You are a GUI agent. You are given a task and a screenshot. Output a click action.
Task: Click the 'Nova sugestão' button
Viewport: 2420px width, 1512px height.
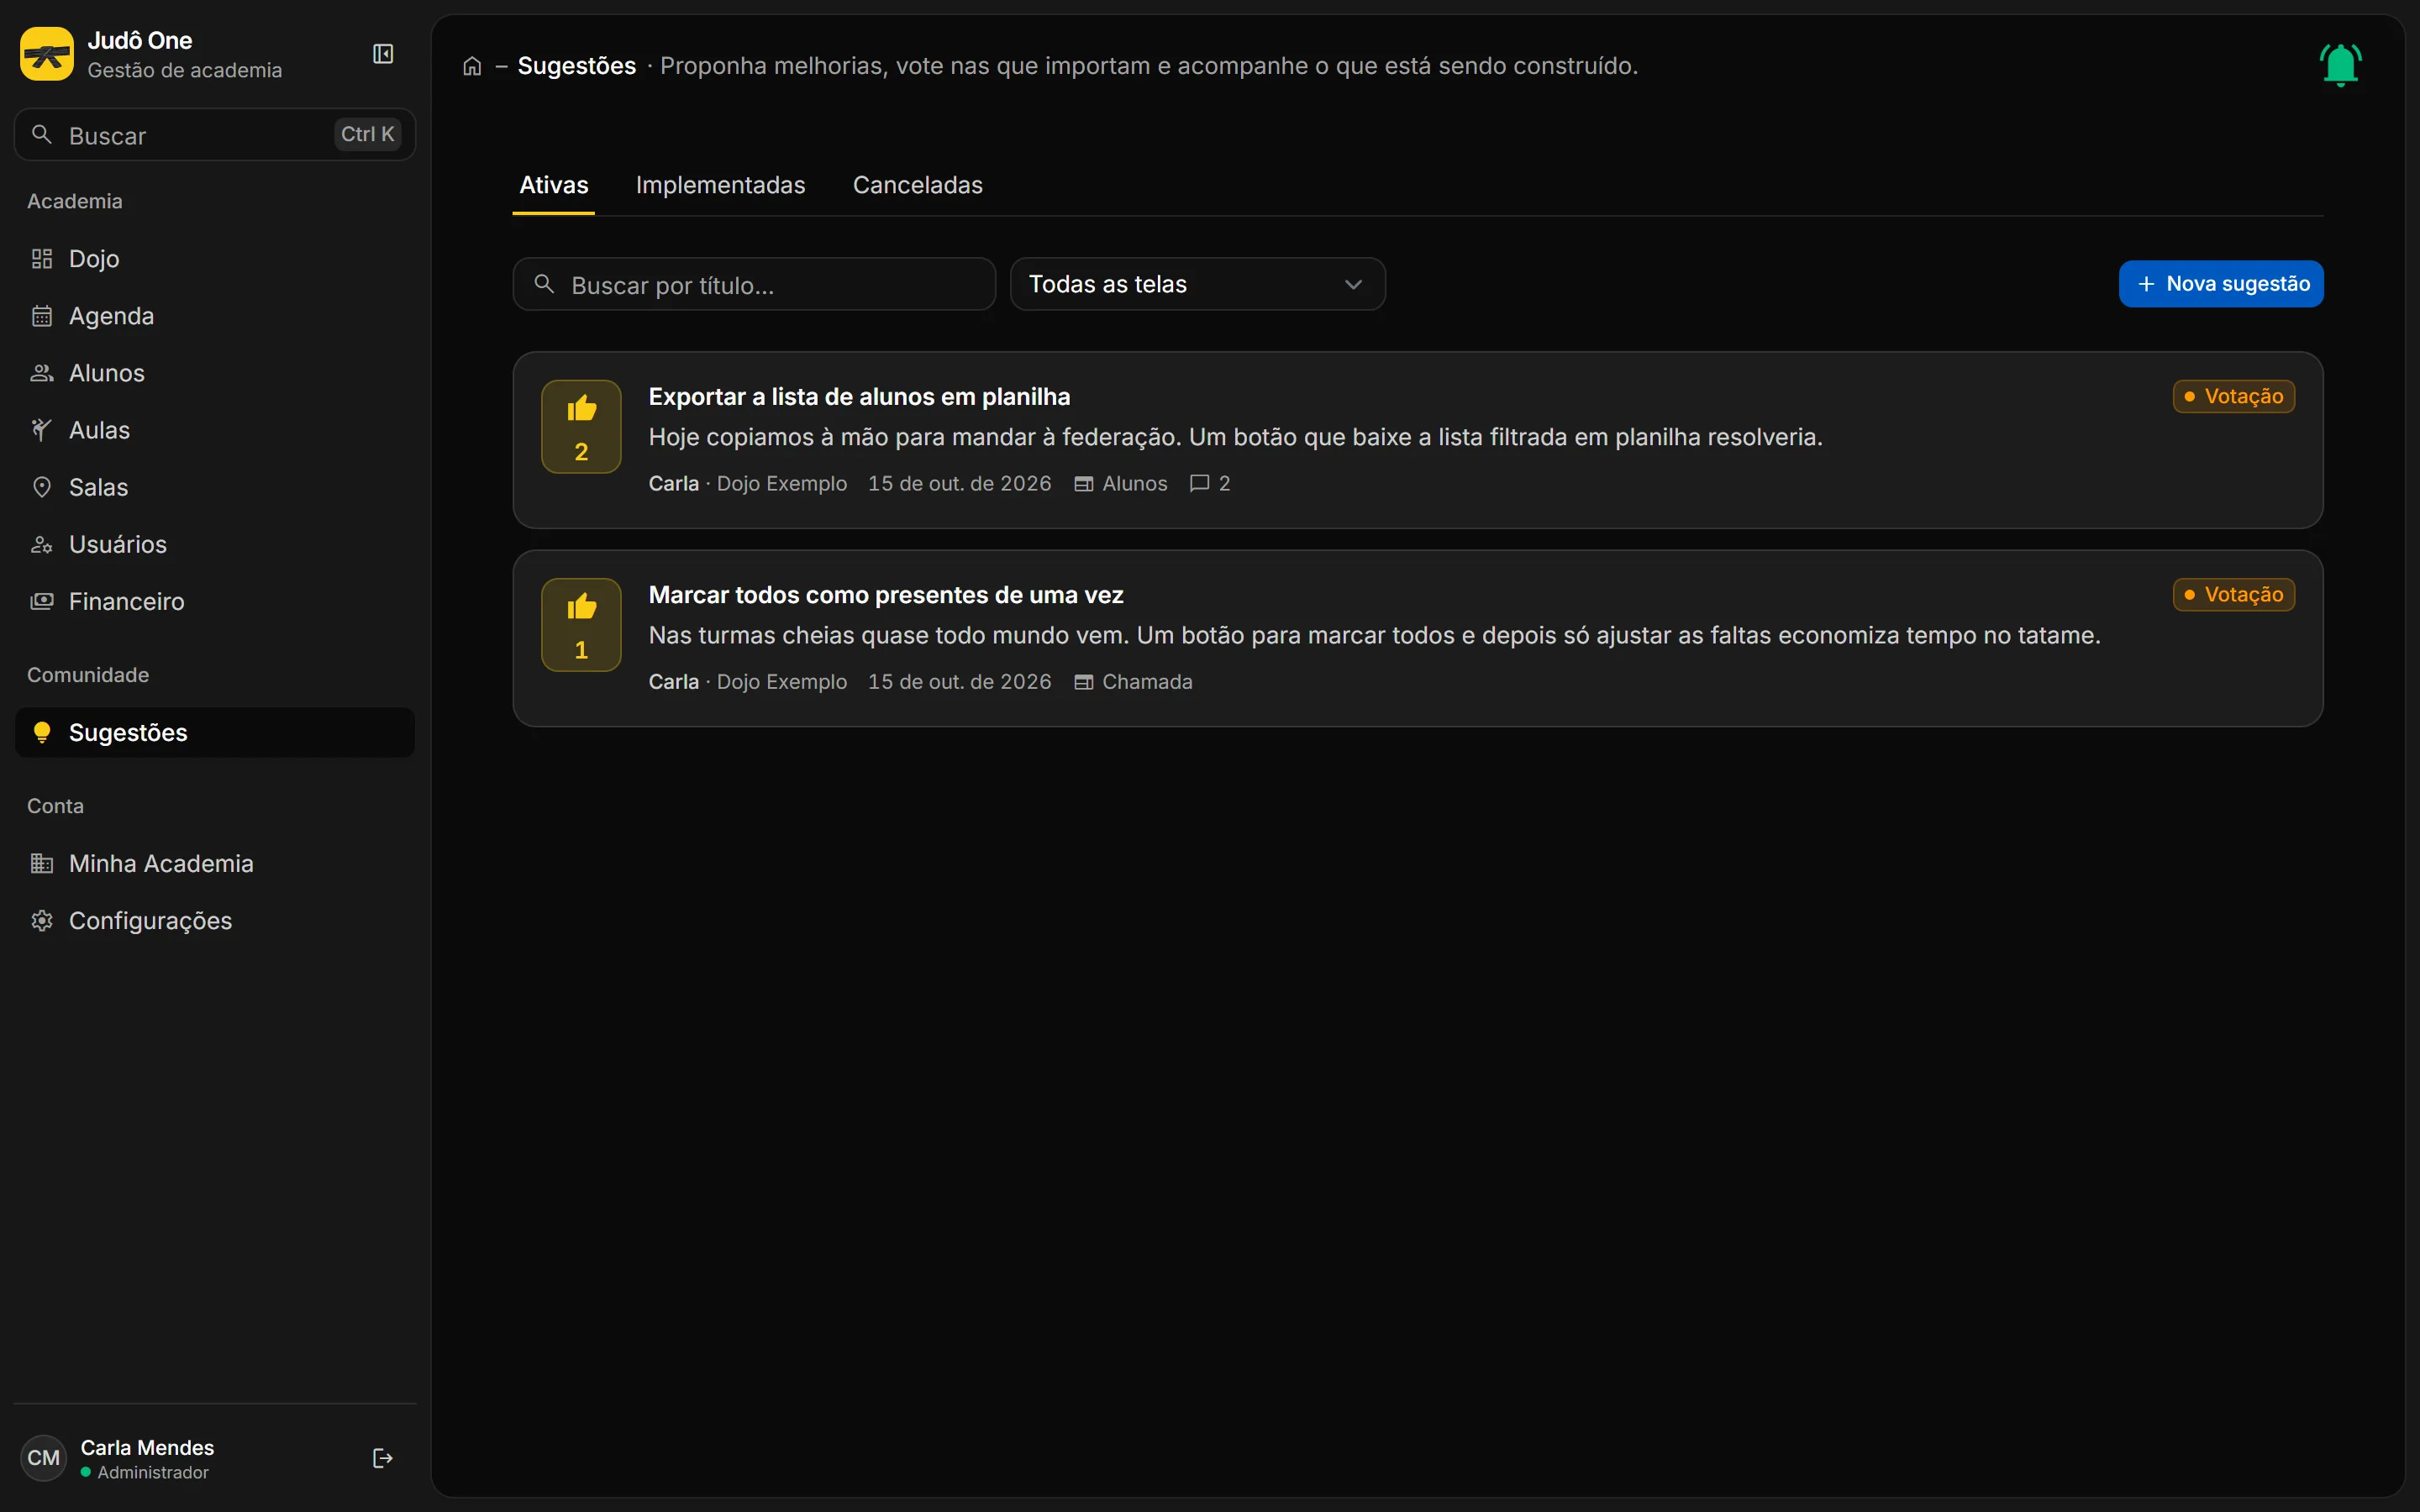click(2221, 284)
